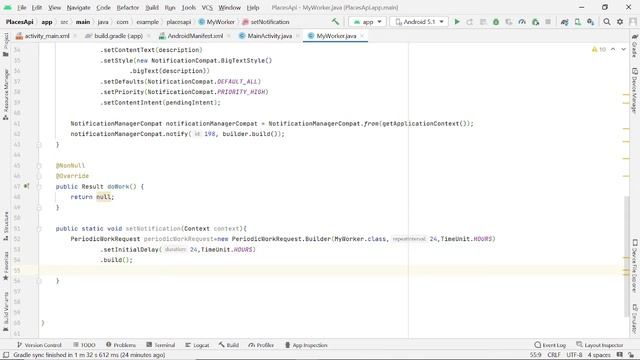Open the Device Manager right sidebar panel
The width and height of the screenshot is (640, 360).
click(x=635, y=90)
